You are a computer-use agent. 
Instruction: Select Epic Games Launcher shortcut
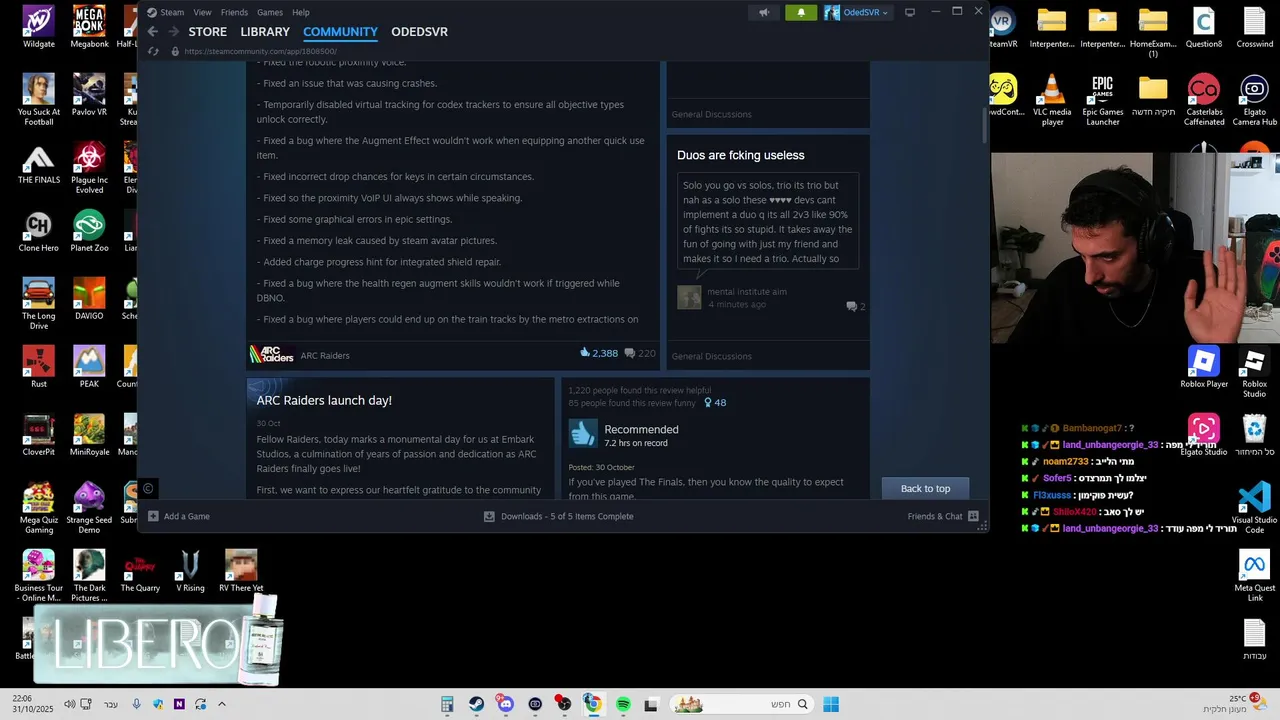[x=1103, y=99]
